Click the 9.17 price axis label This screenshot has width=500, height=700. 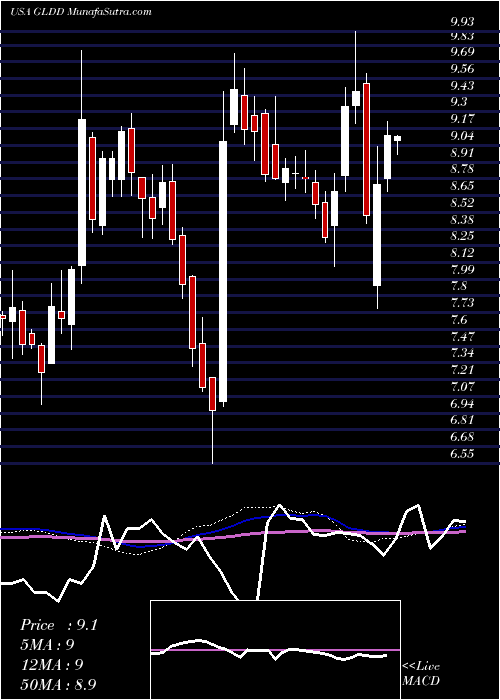(462, 118)
